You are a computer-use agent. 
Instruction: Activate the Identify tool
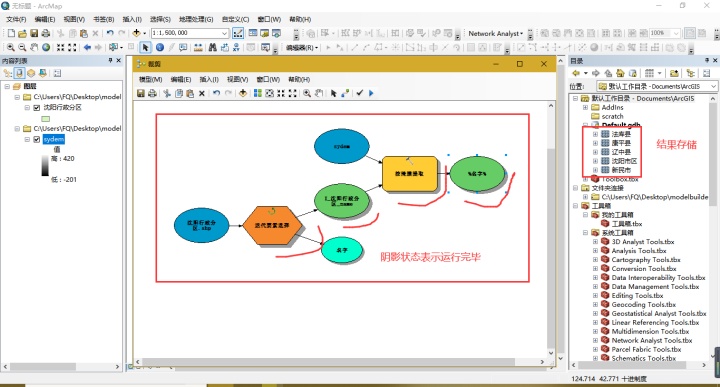160,47
